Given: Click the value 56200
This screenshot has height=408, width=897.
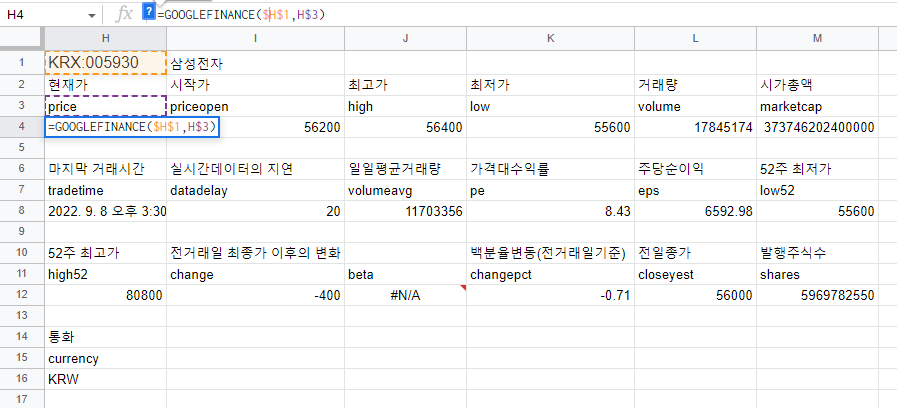Looking at the screenshot, I should coord(323,127).
